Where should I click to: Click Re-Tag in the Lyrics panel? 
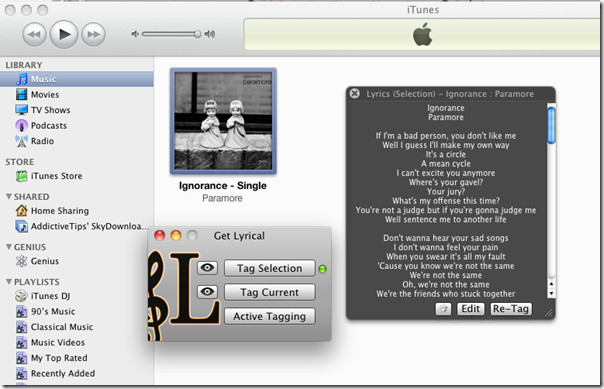(511, 309)
